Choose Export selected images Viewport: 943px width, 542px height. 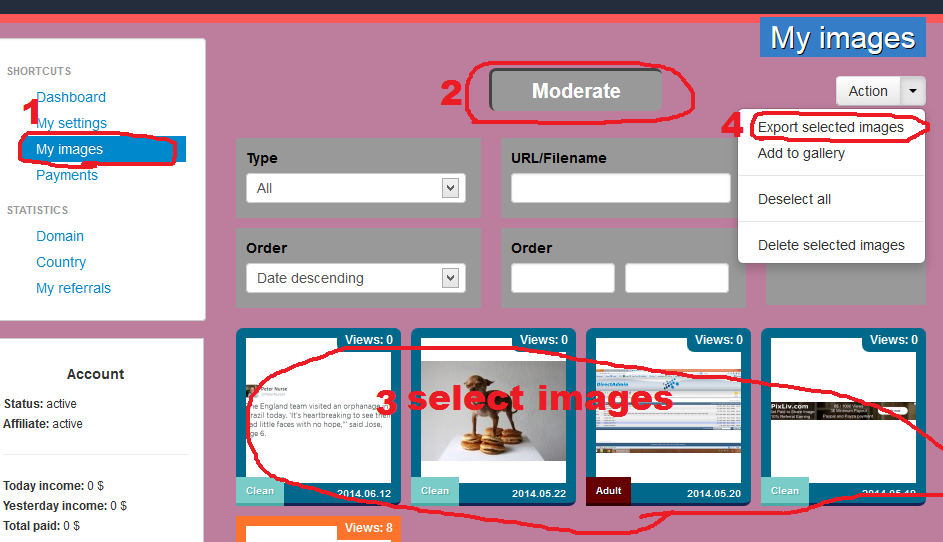[x=830, y=127]
